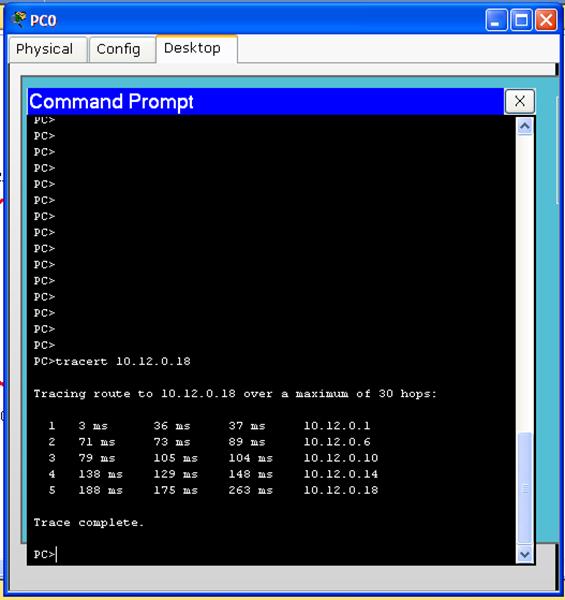Click the scrollbar down arrow in Command Prompt
Image resolution: width=565 pixels, height=600 pixels.
(525, 554)
